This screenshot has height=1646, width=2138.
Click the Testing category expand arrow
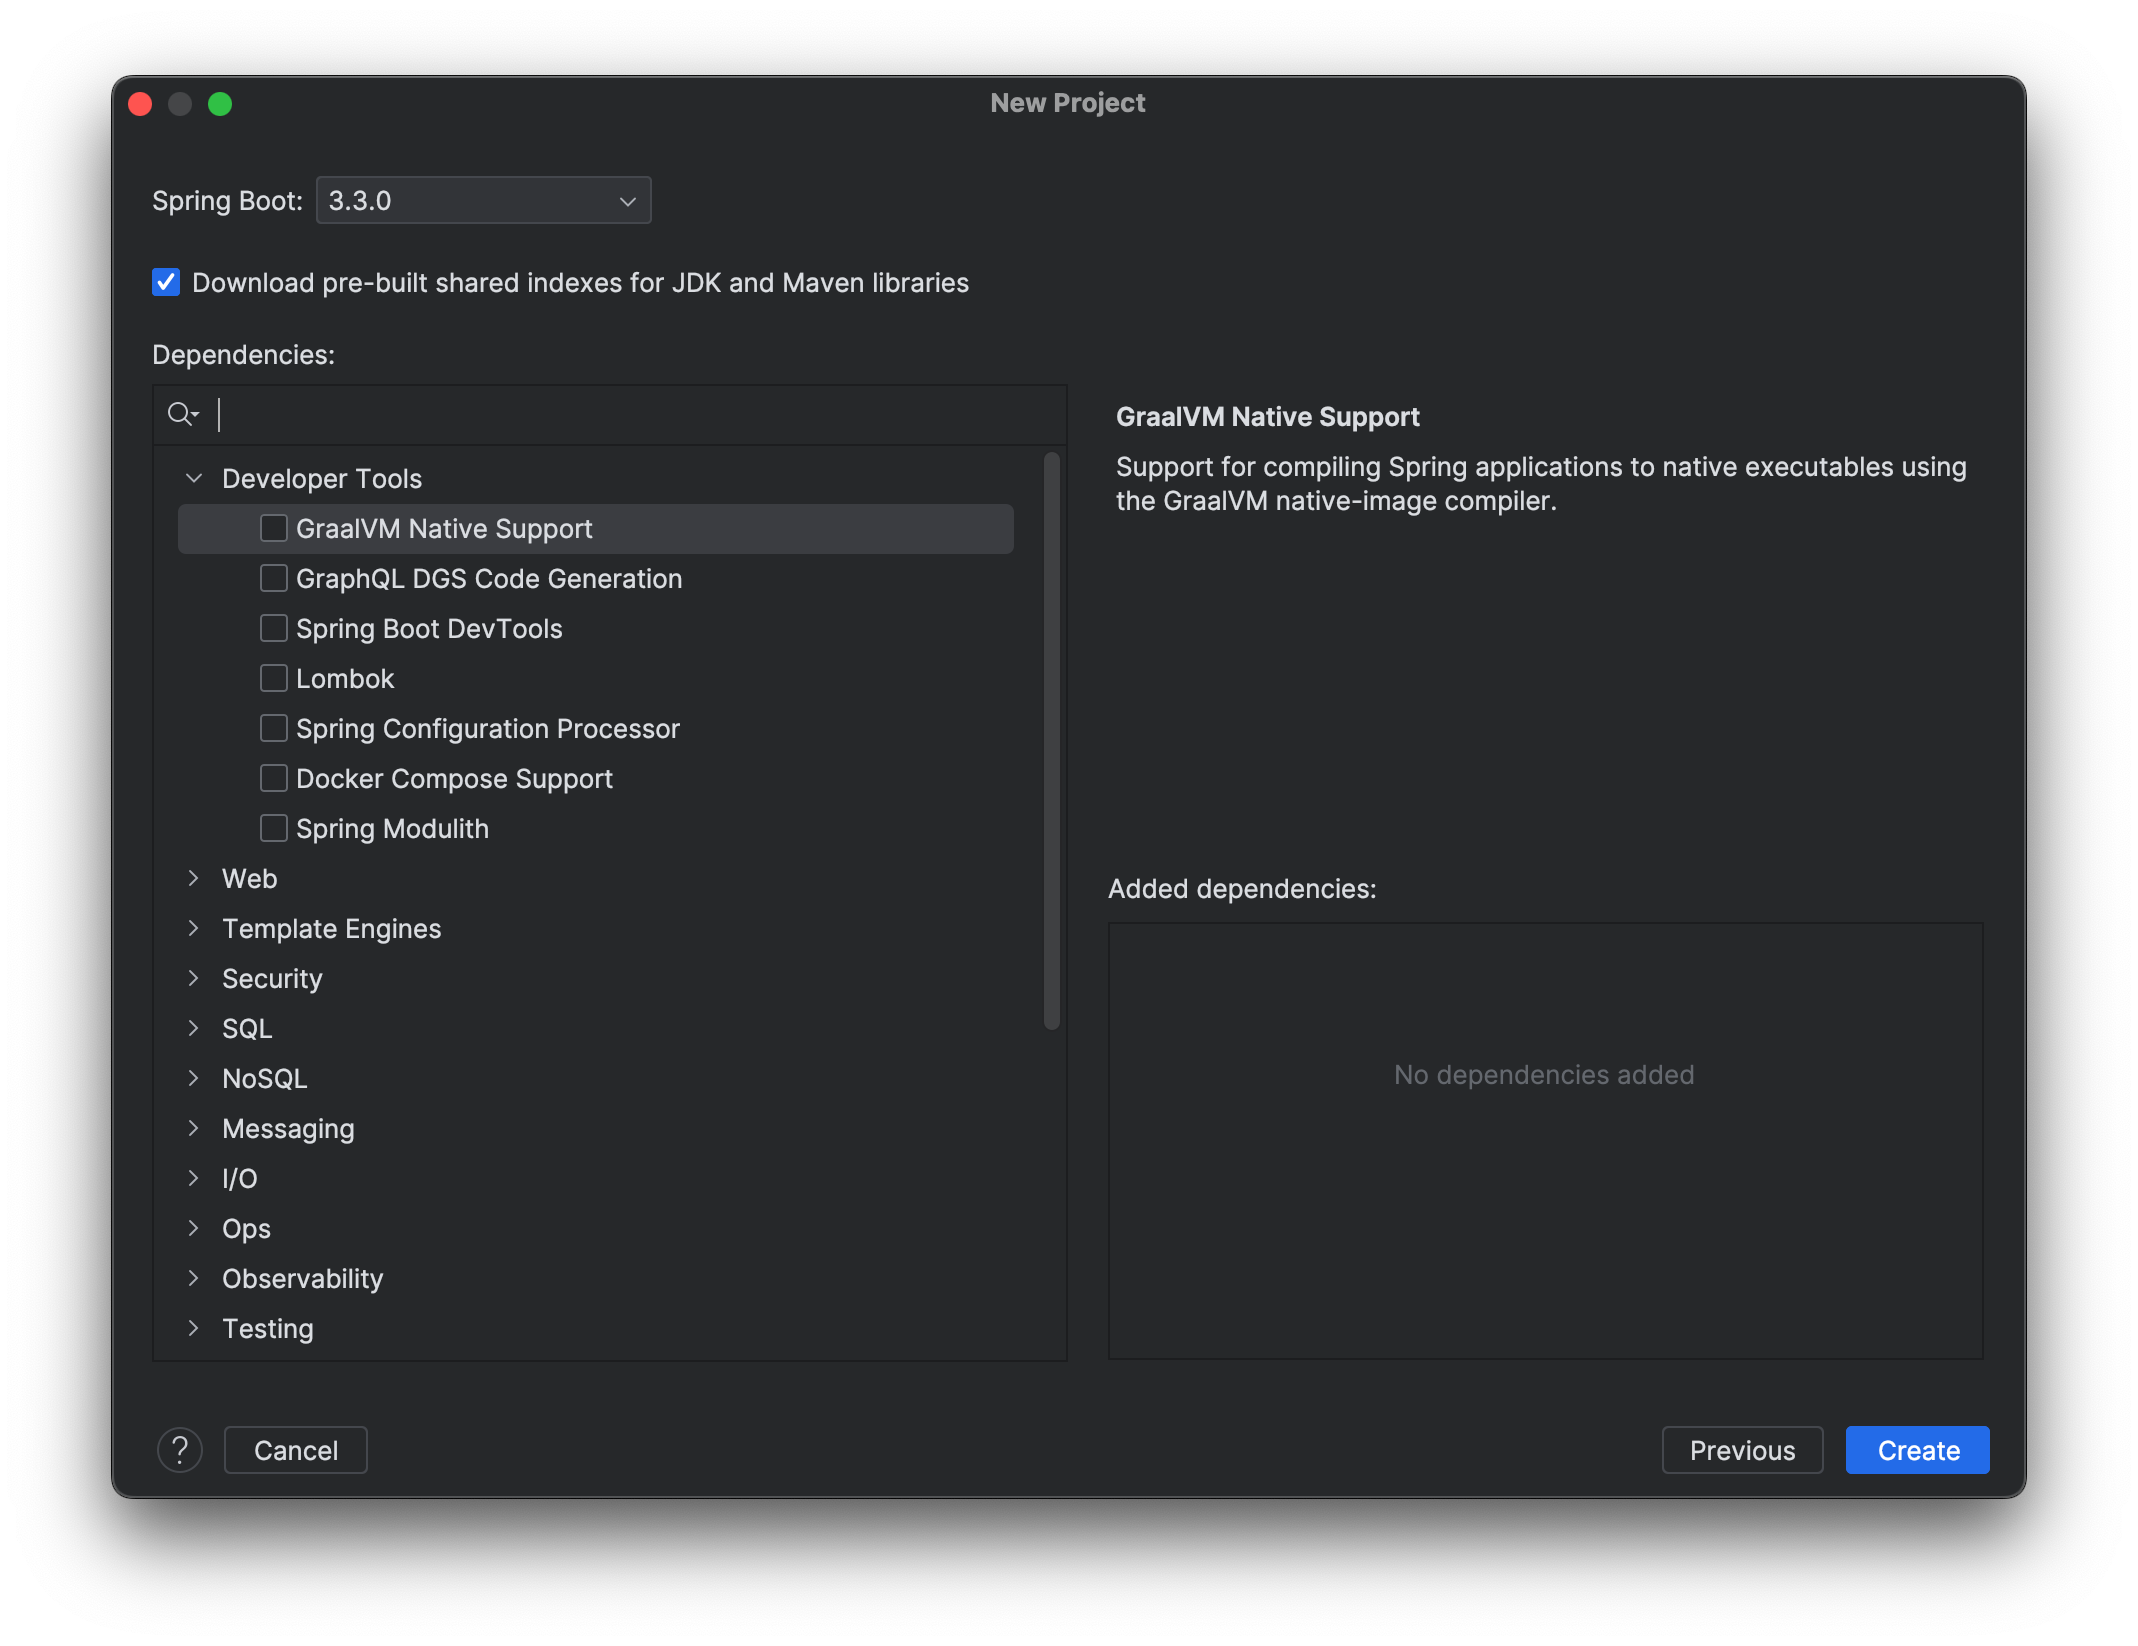click(x=195, y=1328)
